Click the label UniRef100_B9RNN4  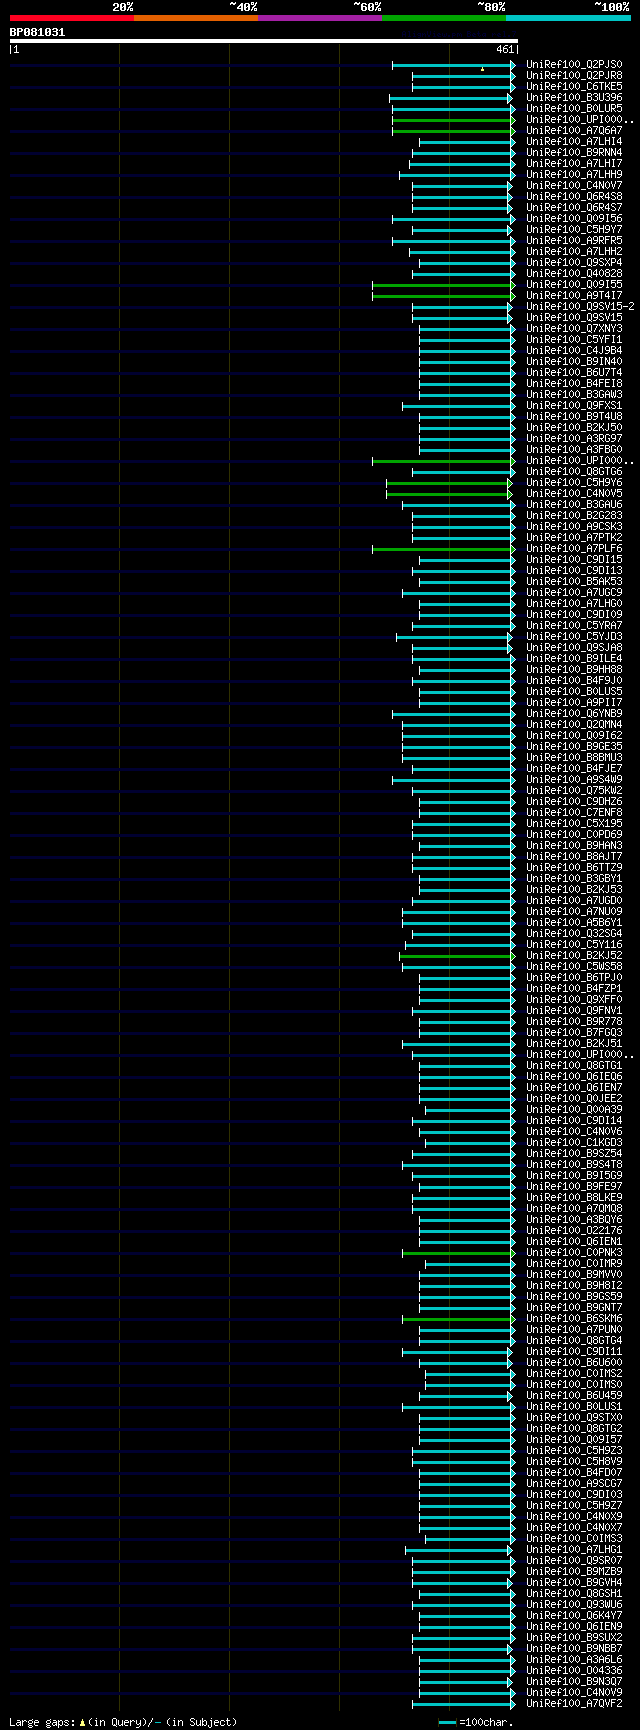574,152
